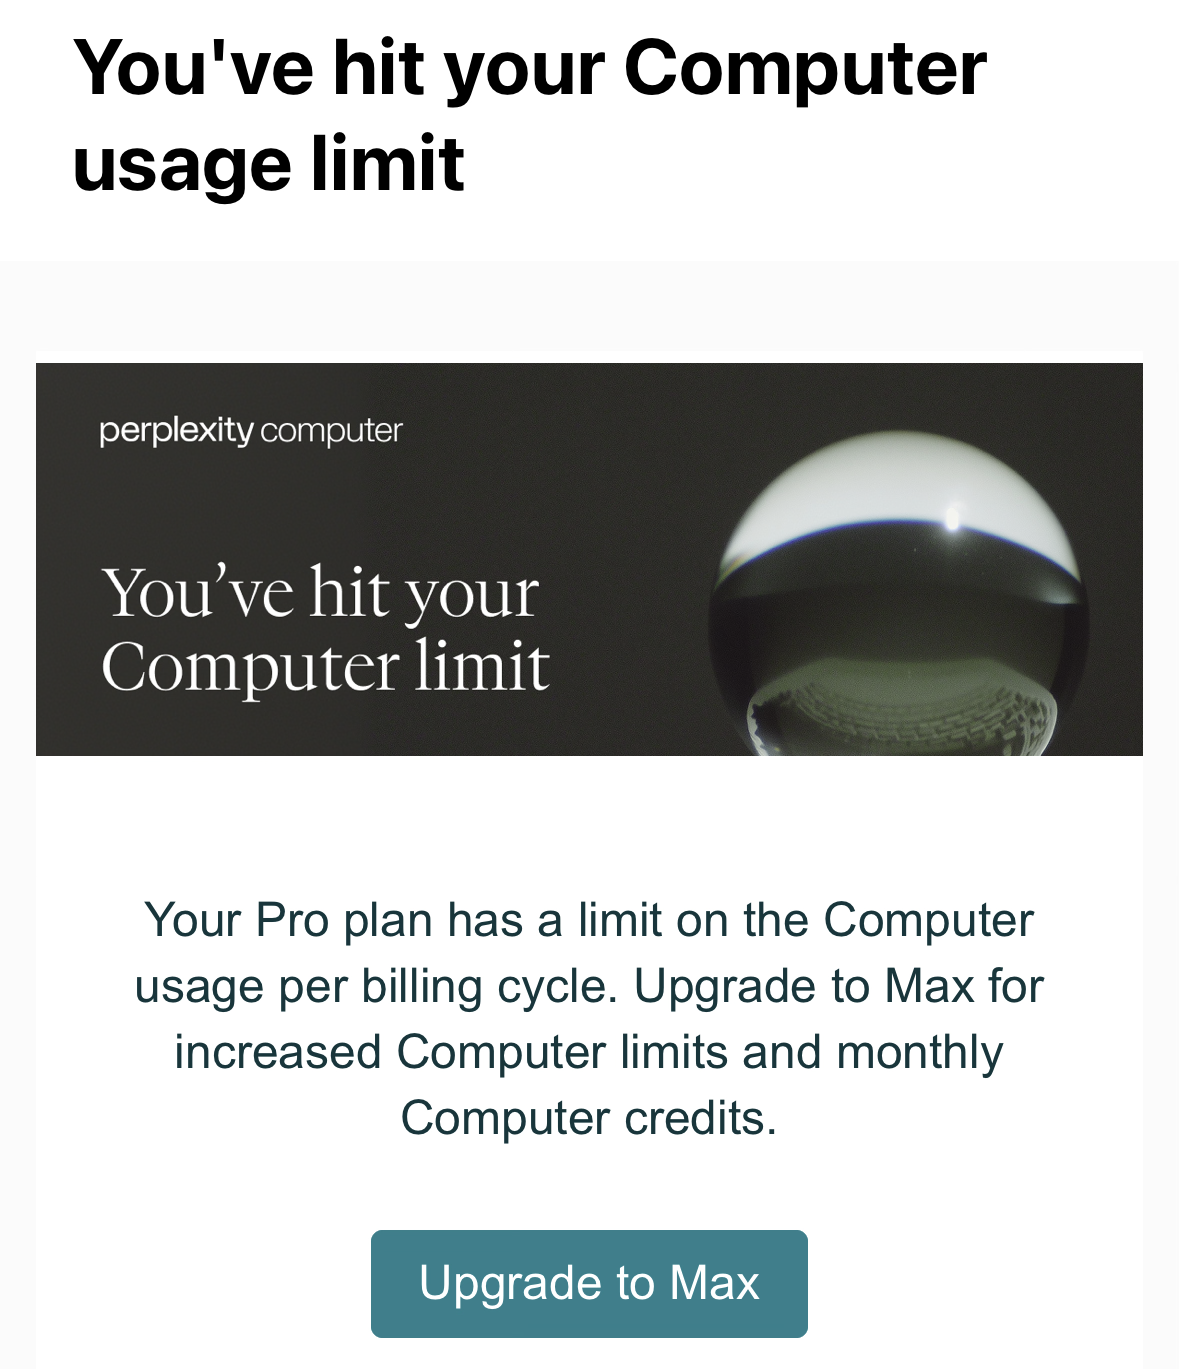Click "usage limit" in the email subject heading

pyautogui.click(x=268, y=163)
